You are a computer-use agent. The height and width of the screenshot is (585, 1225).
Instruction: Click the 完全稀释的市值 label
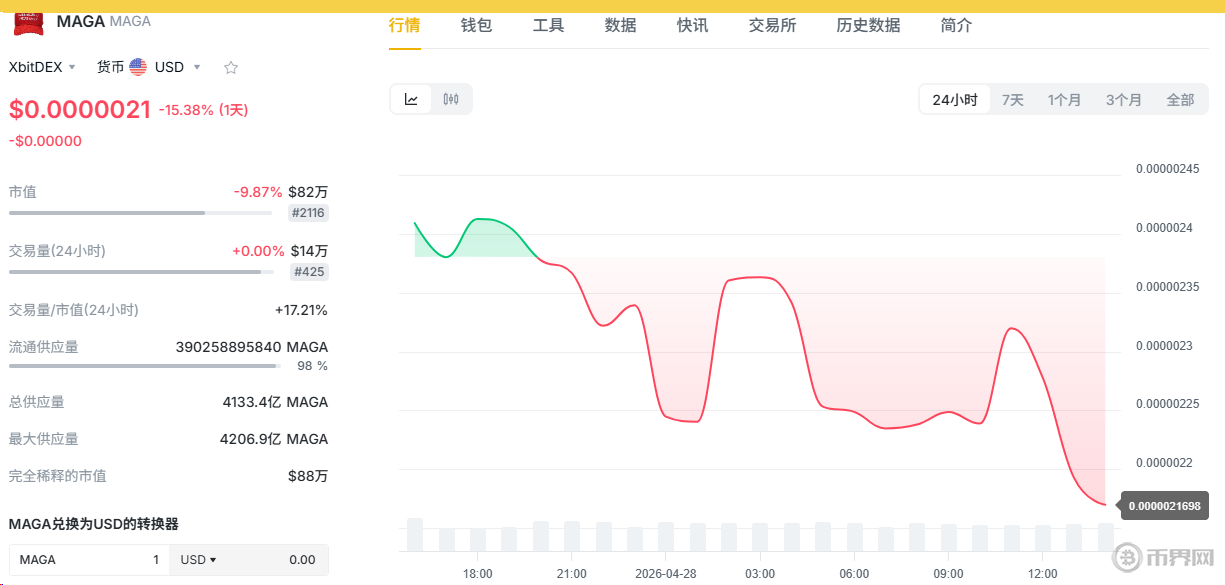pos(57,476)
